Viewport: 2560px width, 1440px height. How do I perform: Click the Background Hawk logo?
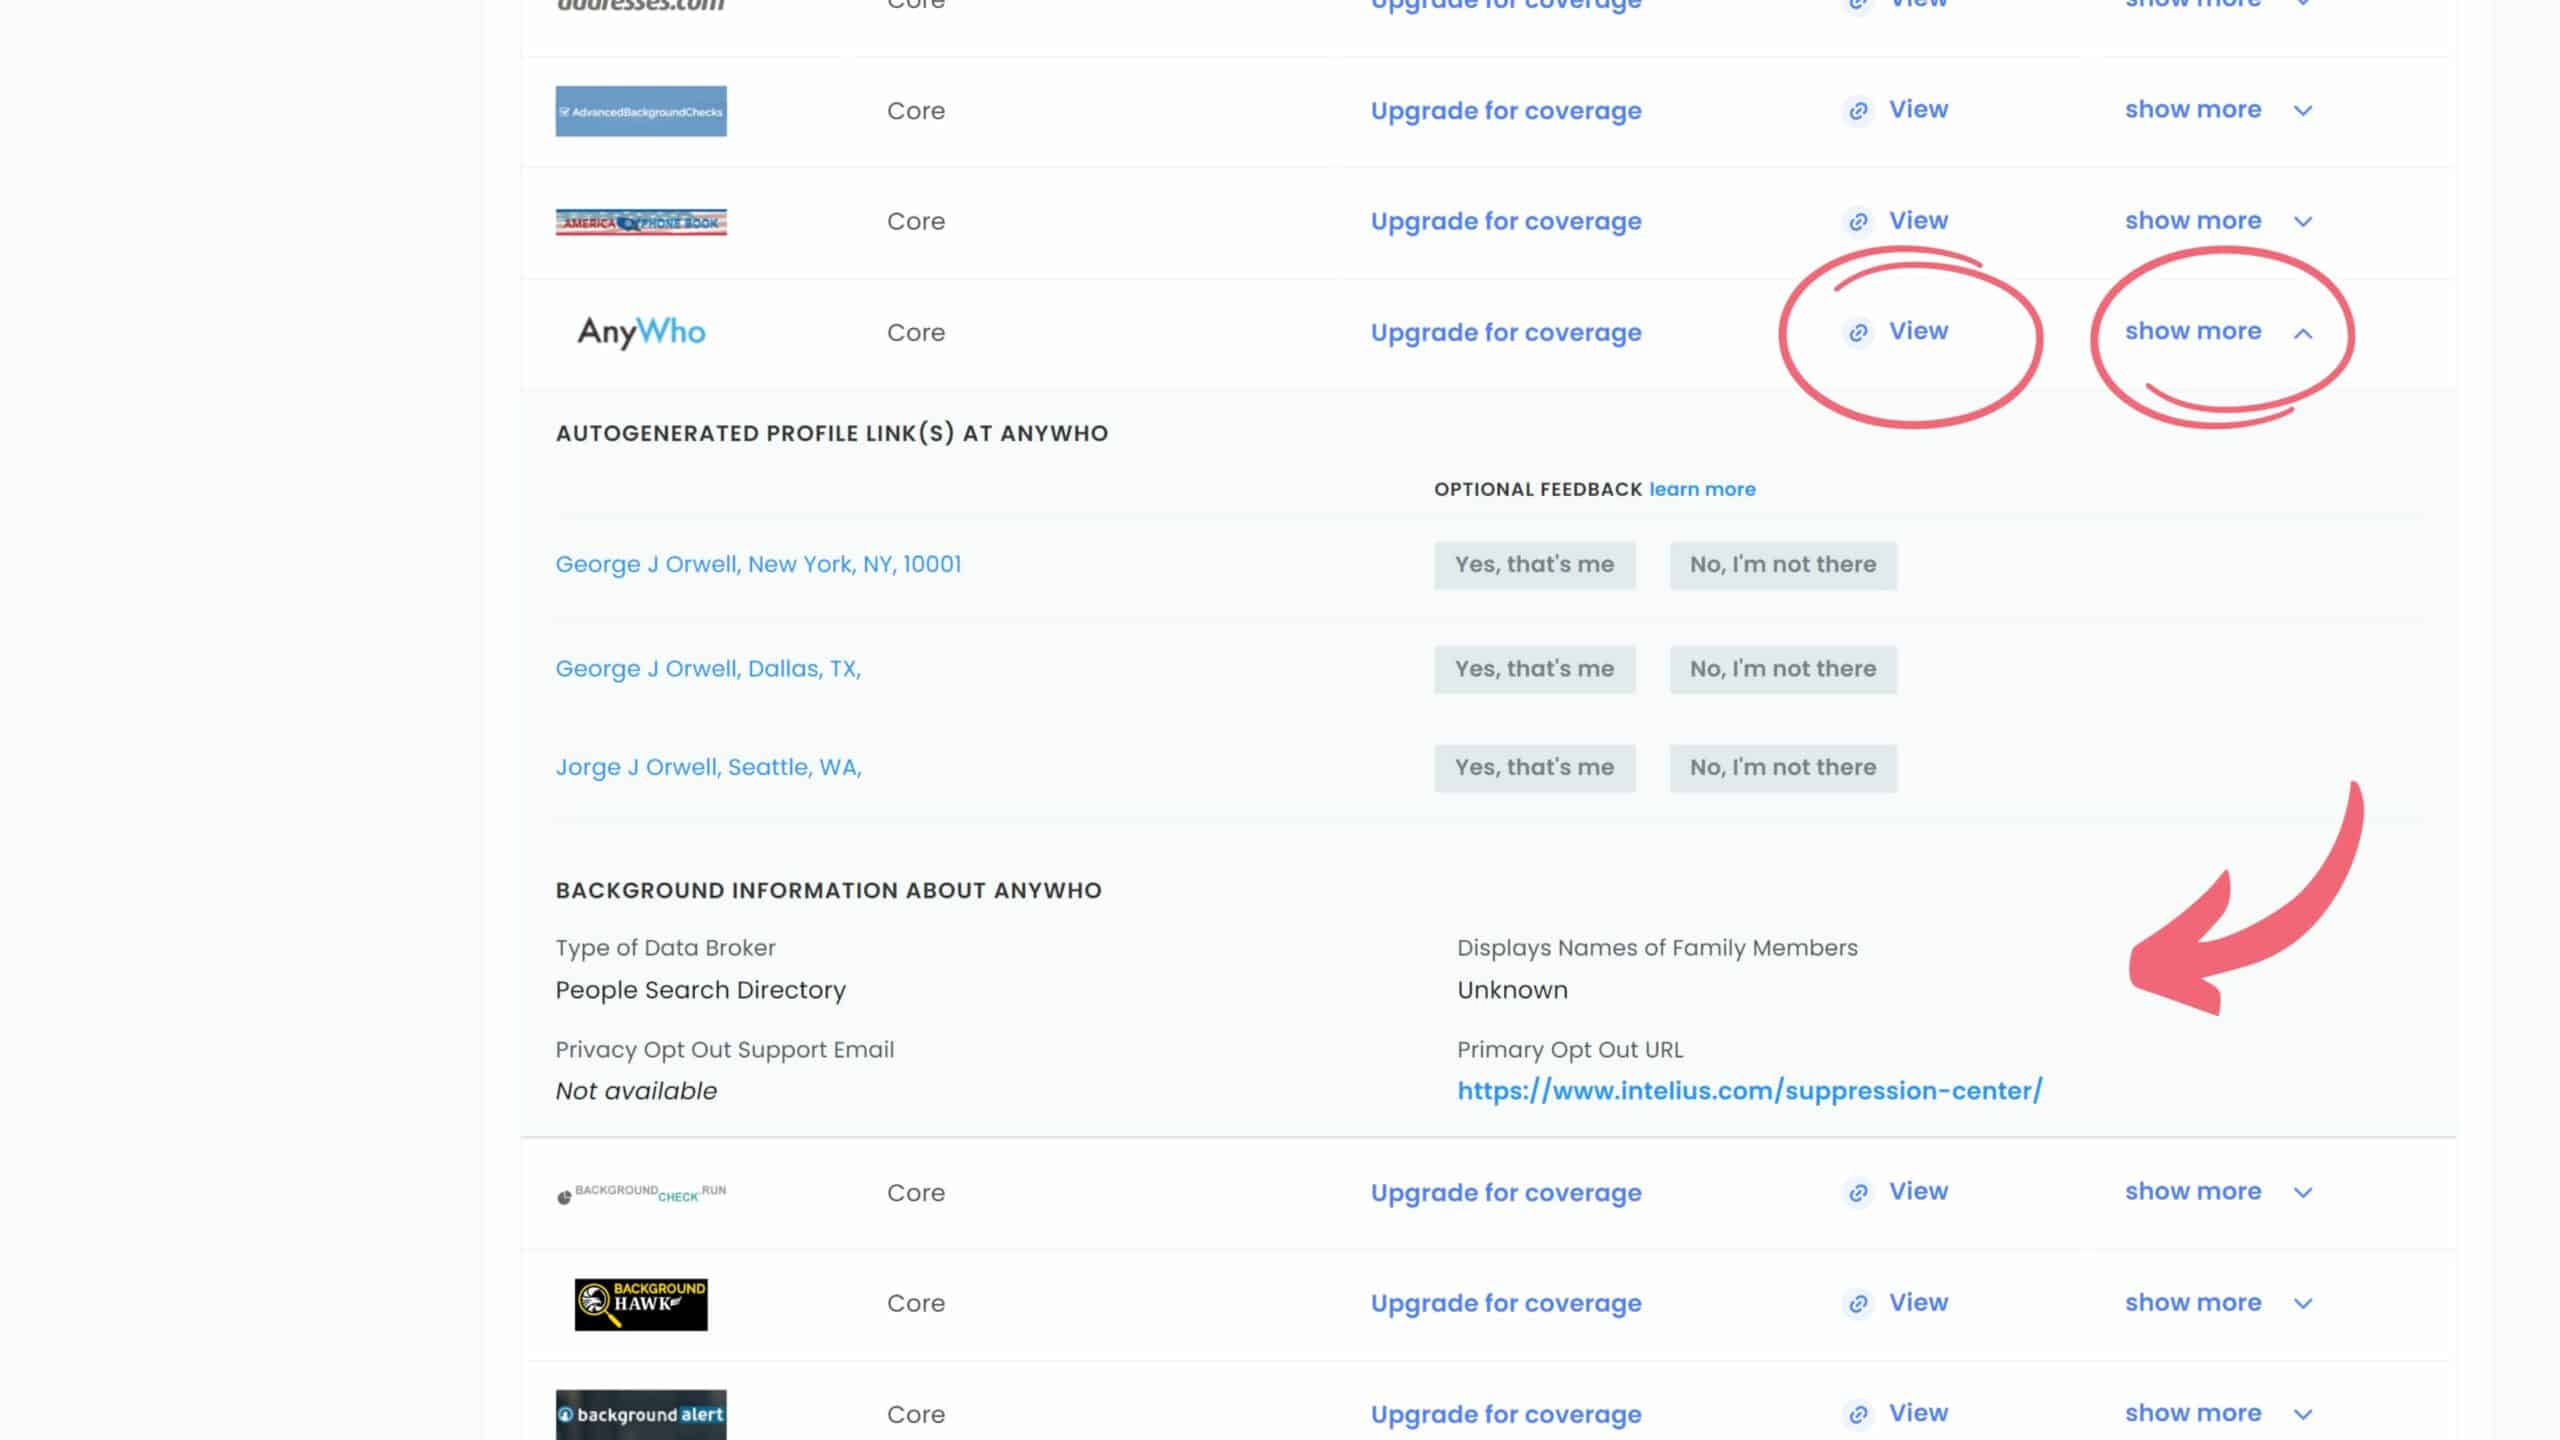pos(641,1304)
